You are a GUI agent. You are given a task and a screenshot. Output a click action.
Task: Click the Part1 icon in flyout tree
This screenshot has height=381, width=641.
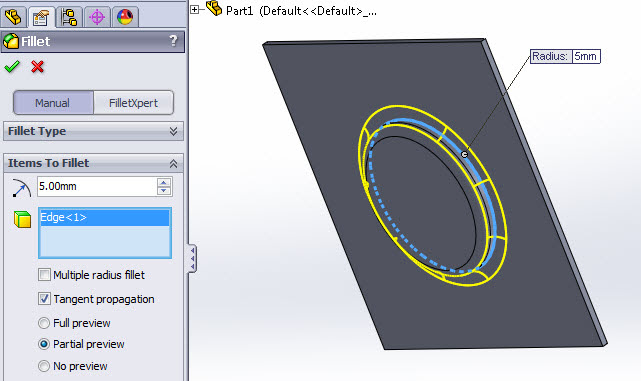coord(214,8)
